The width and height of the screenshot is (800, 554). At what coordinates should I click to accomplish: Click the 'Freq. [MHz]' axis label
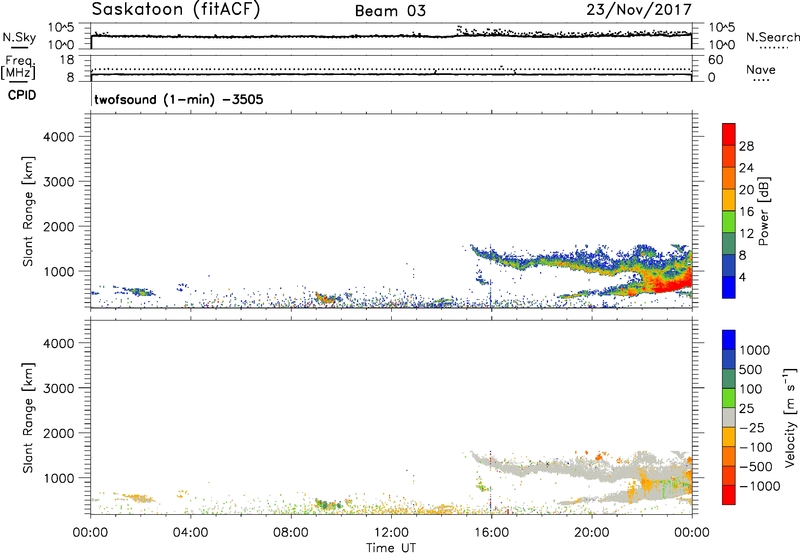(18, 67)
